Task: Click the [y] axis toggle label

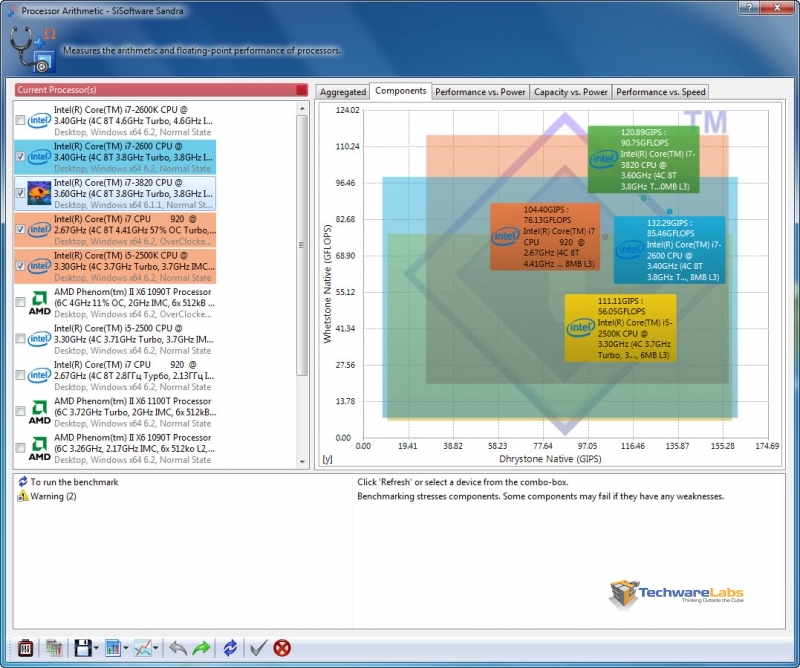Action: pyautogui.click(x=327, y=459)
